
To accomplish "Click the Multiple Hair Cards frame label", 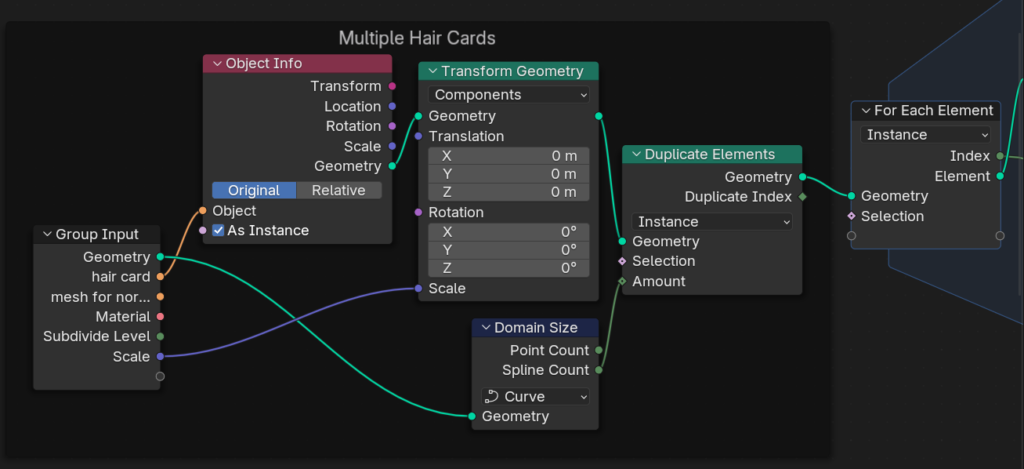I will tap(417, 38).
